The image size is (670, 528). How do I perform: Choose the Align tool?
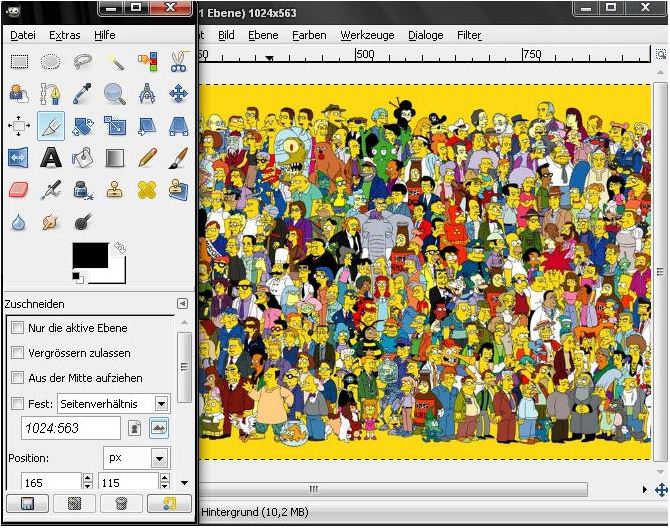click(x=19, y=126)
